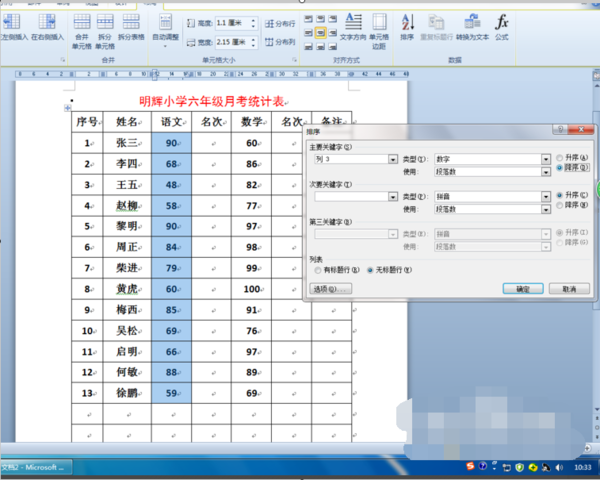
Task: Expand the AutoFit (自动调整) dropdown
Action: click(166, 46)
